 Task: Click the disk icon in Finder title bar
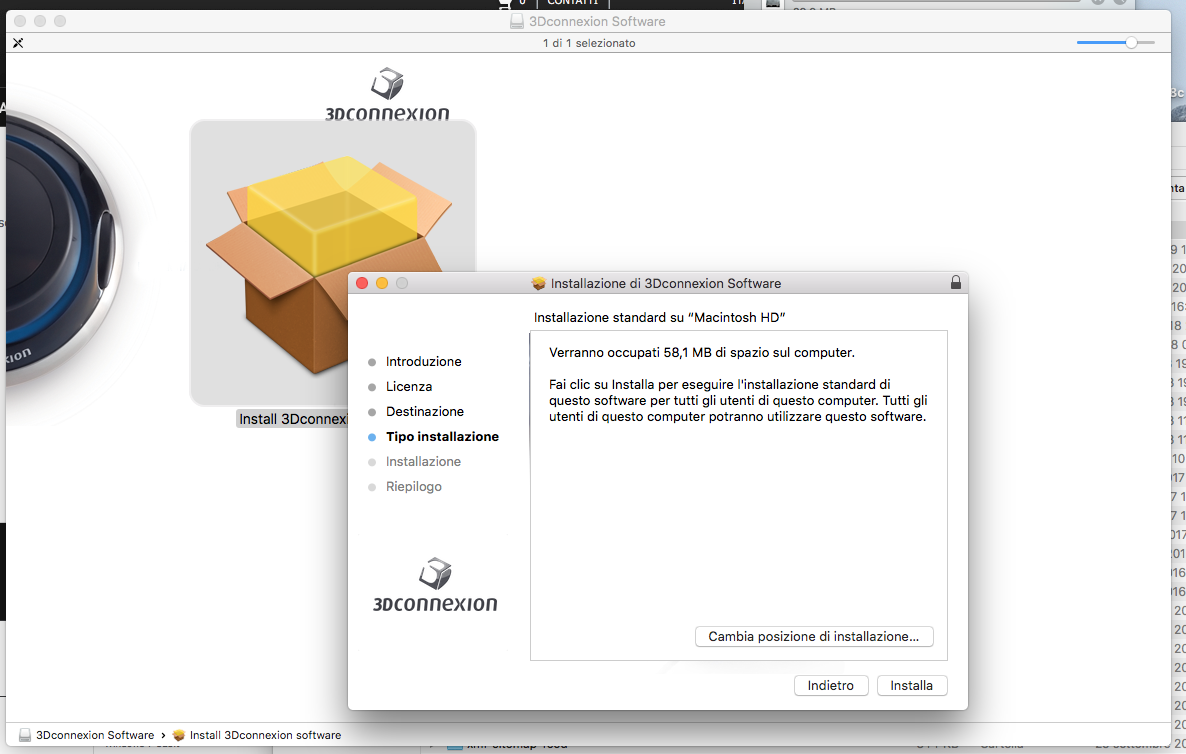click(517, 21)
